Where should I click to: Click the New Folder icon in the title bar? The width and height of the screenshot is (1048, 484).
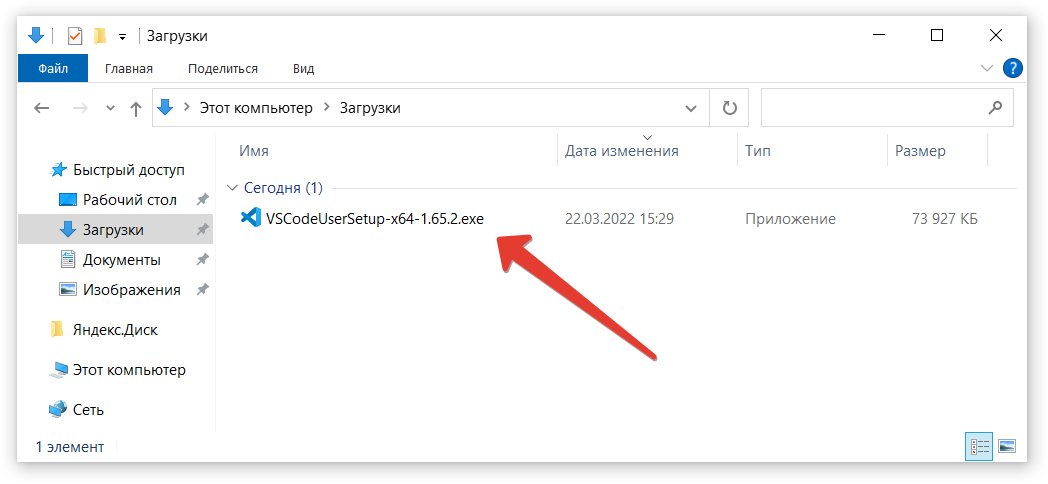click(99, 36)
